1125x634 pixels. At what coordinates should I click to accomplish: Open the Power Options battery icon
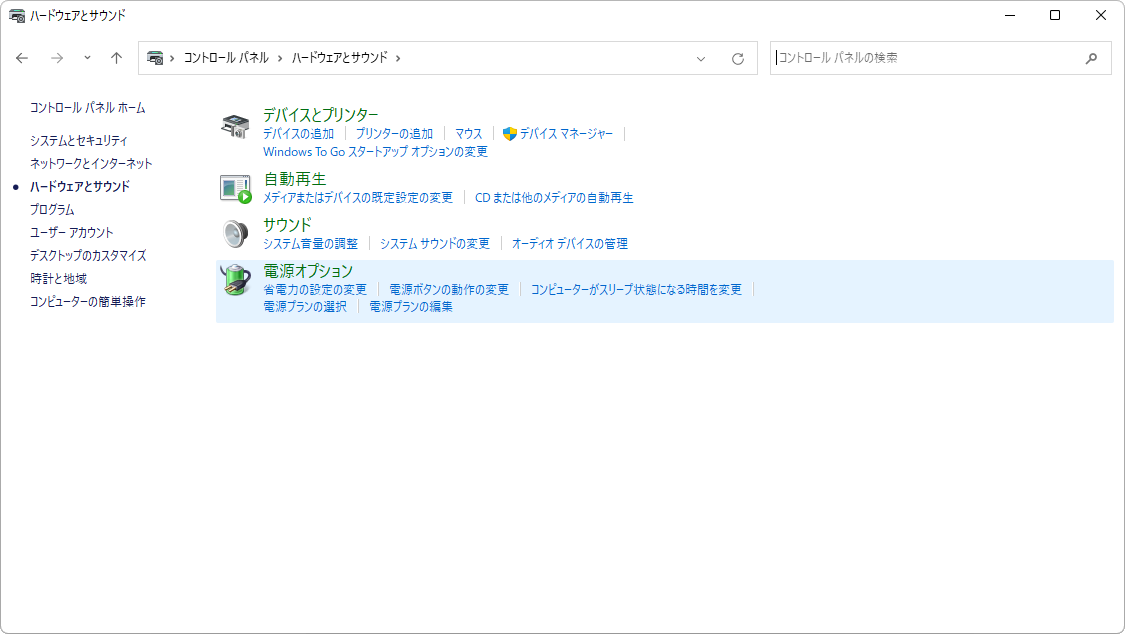click(235, 280)
